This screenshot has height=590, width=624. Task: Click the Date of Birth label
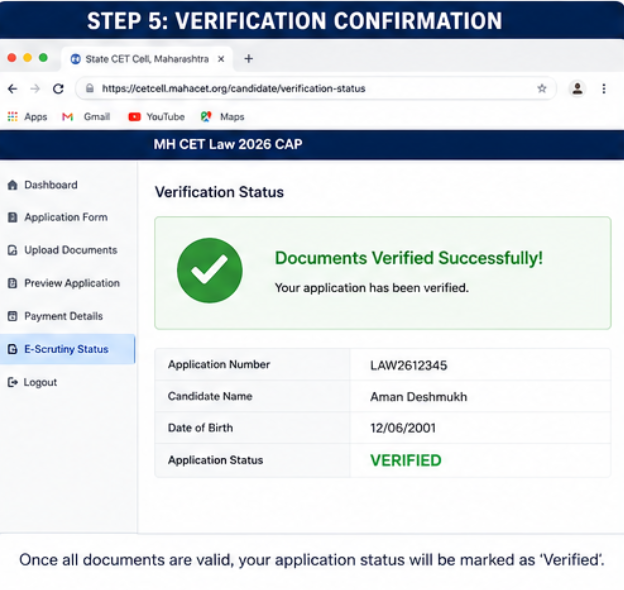point(201,428)
